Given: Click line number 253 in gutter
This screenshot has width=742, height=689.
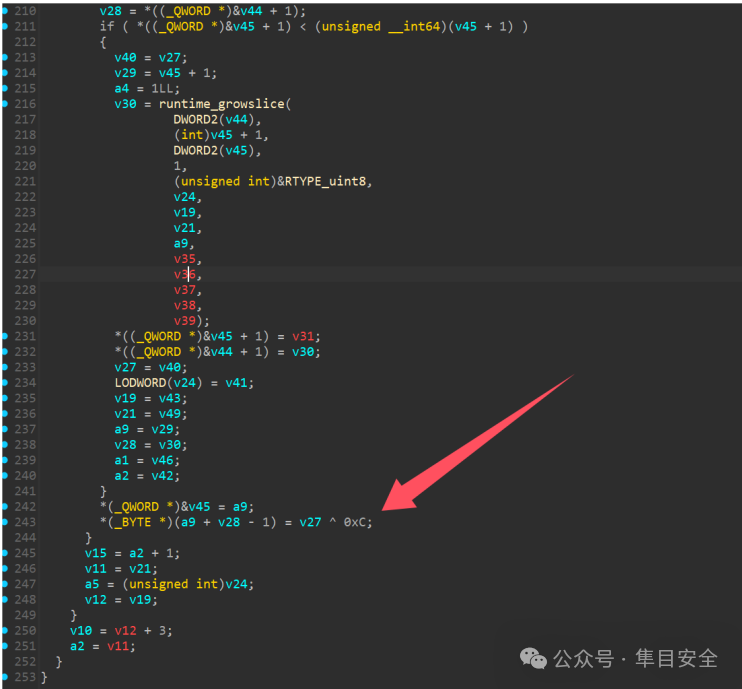Looking at the screenshot, I should 25,677.
